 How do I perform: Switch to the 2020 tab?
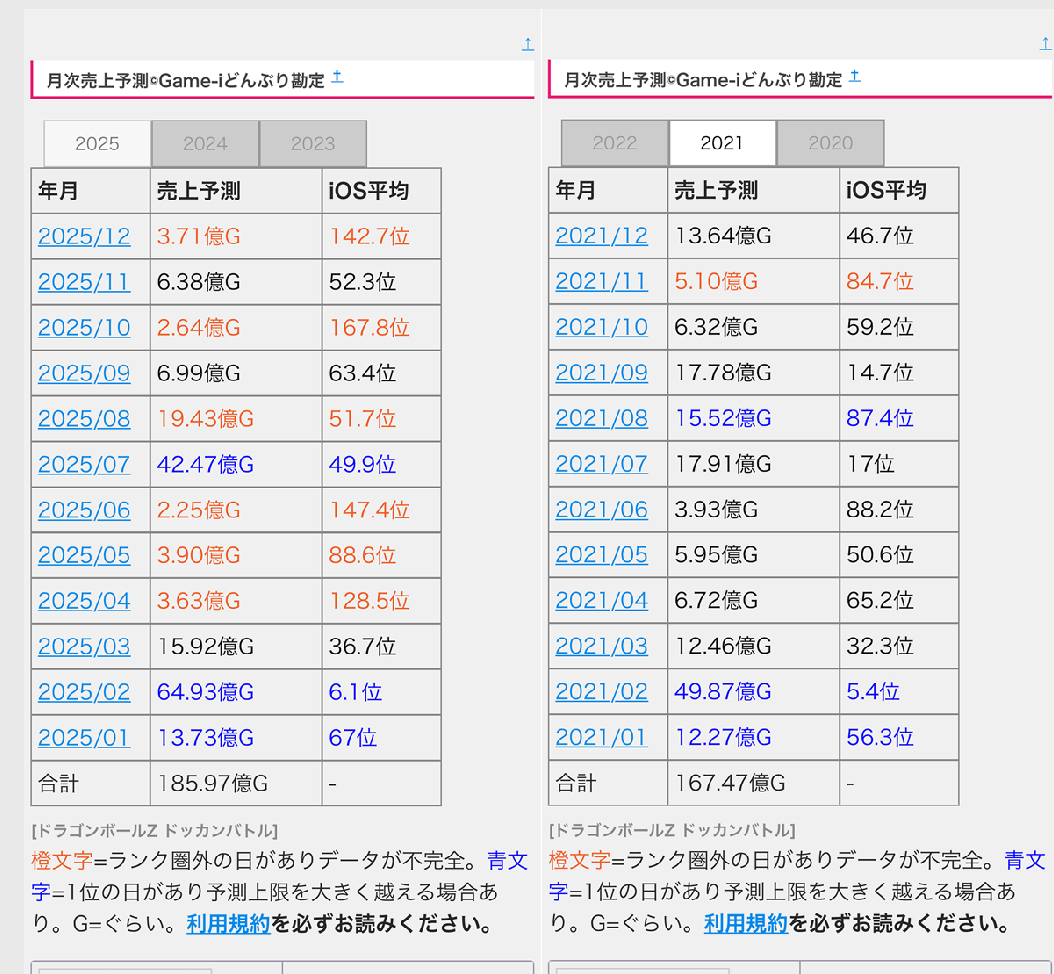click(x=830, y=143)
